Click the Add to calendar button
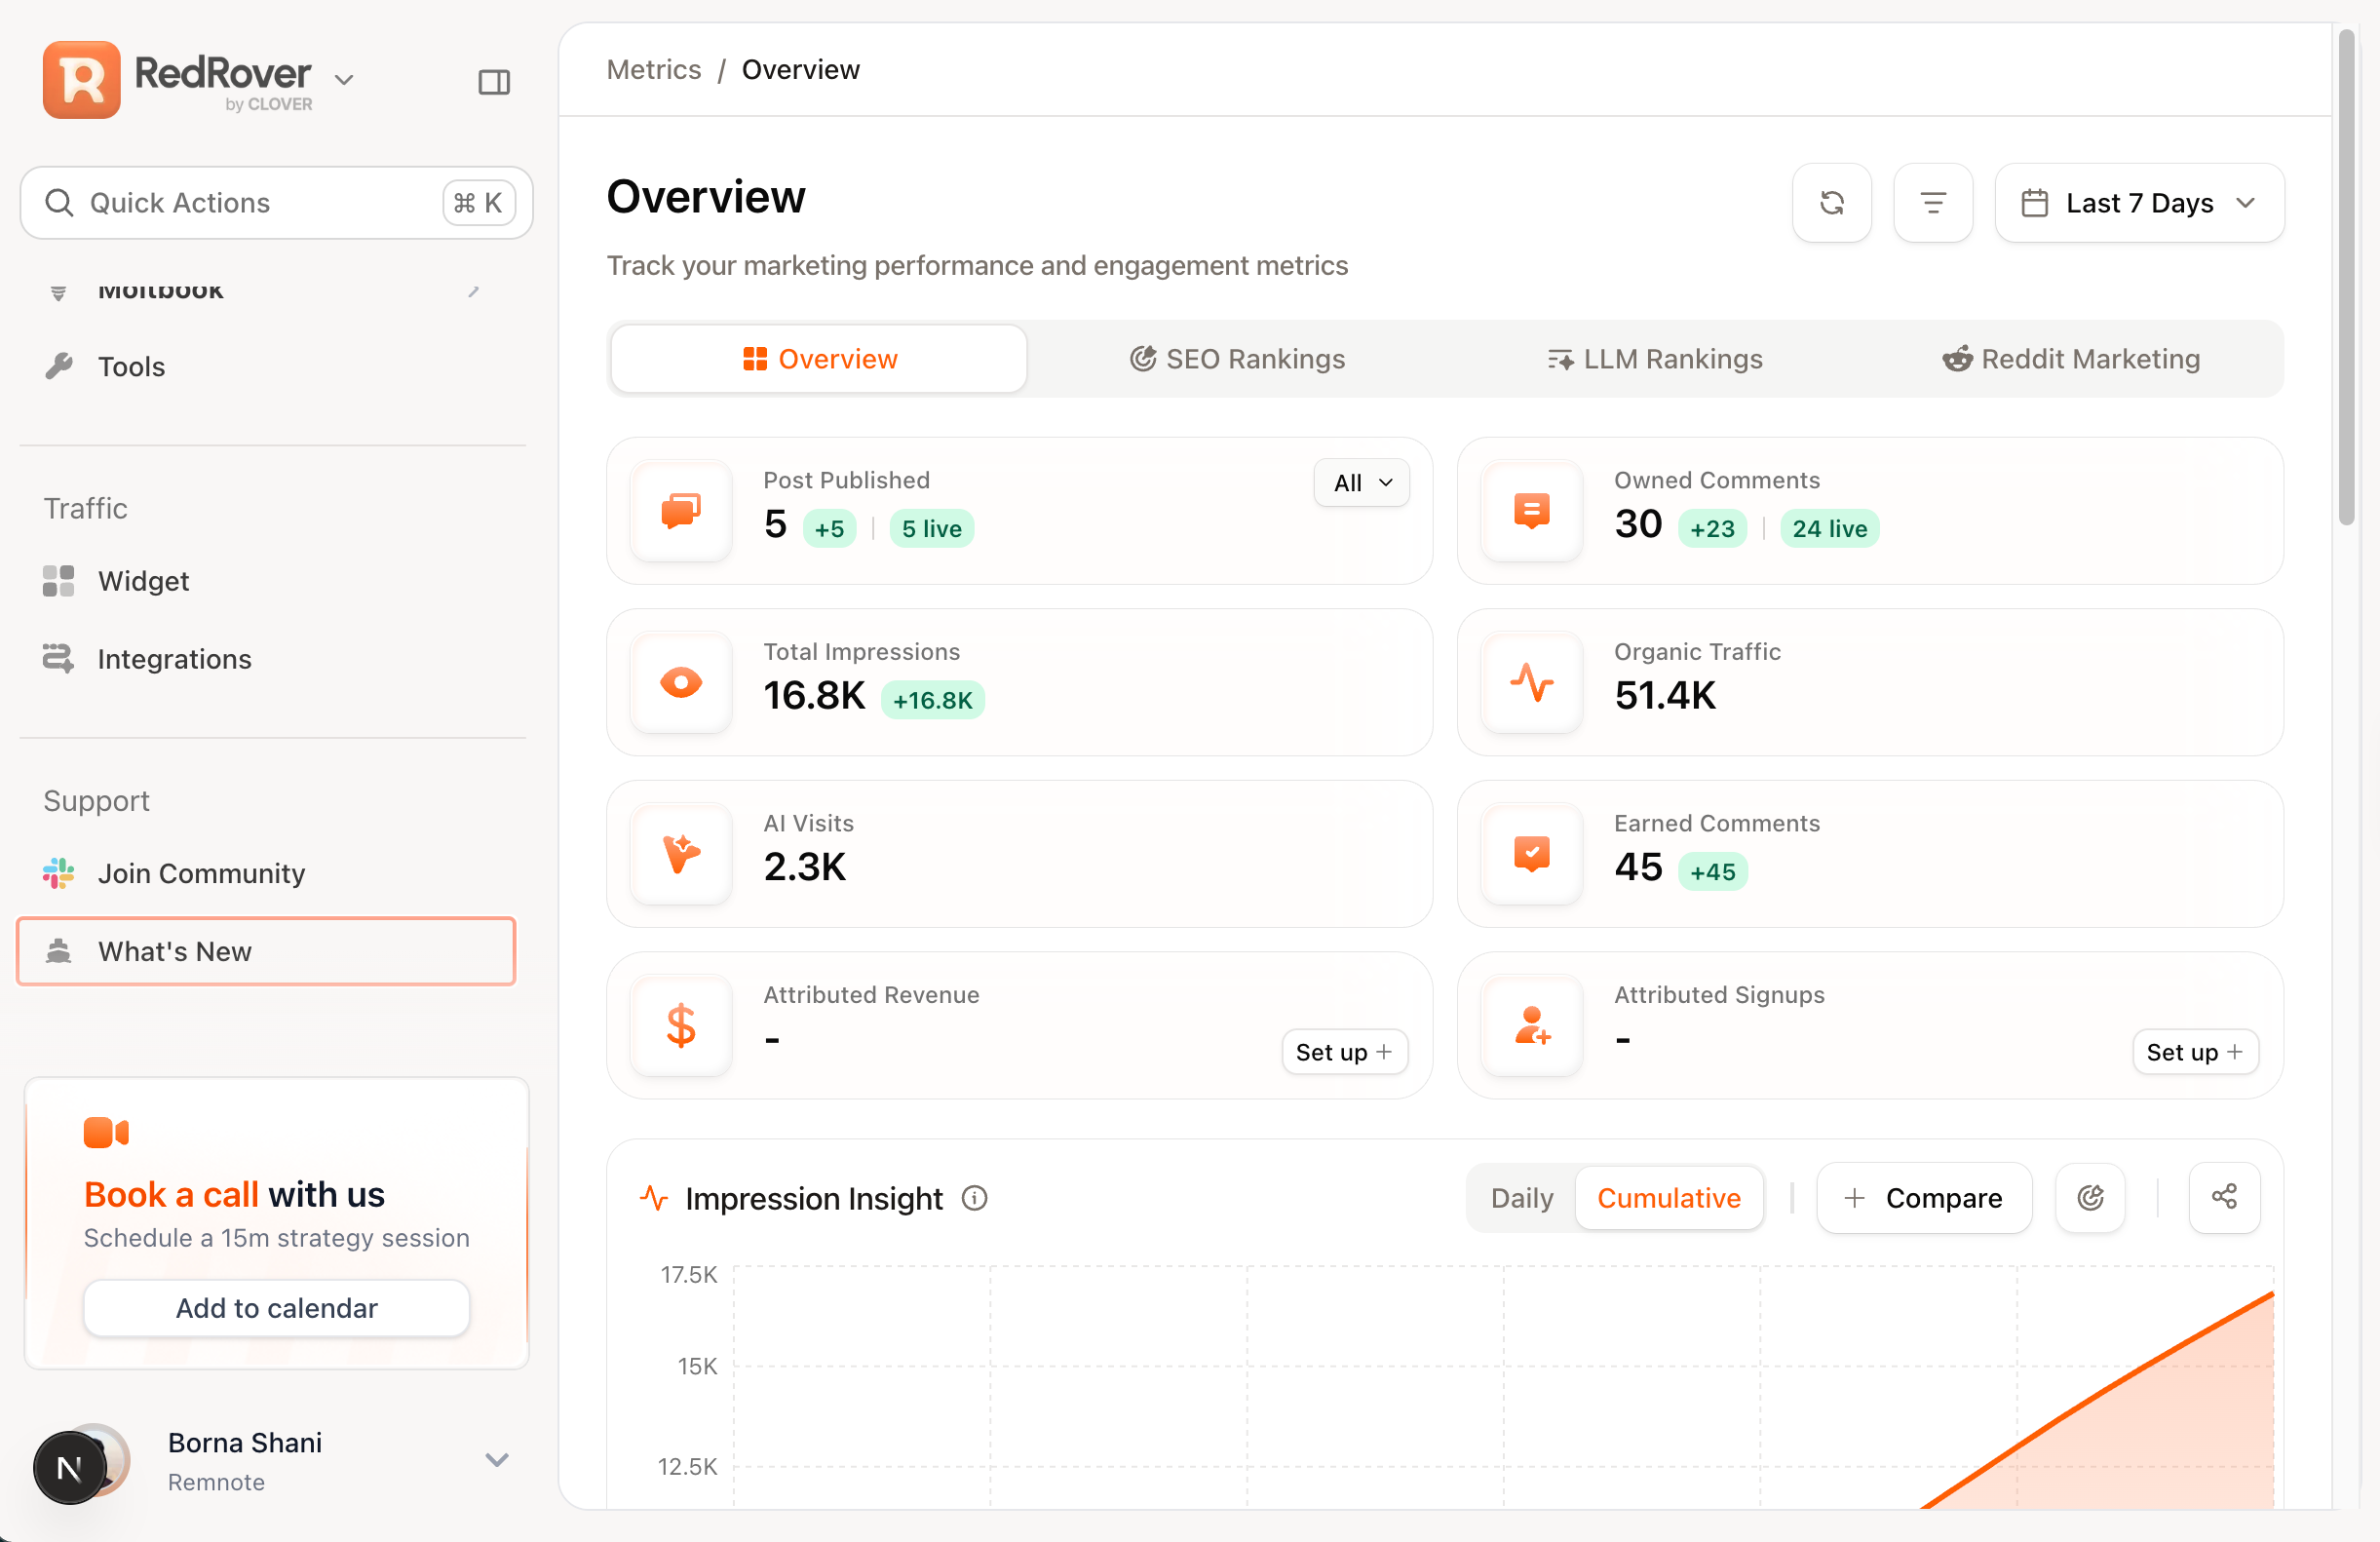The width and height of the screenshot is (2380, 1542). tap(276, 1307)
